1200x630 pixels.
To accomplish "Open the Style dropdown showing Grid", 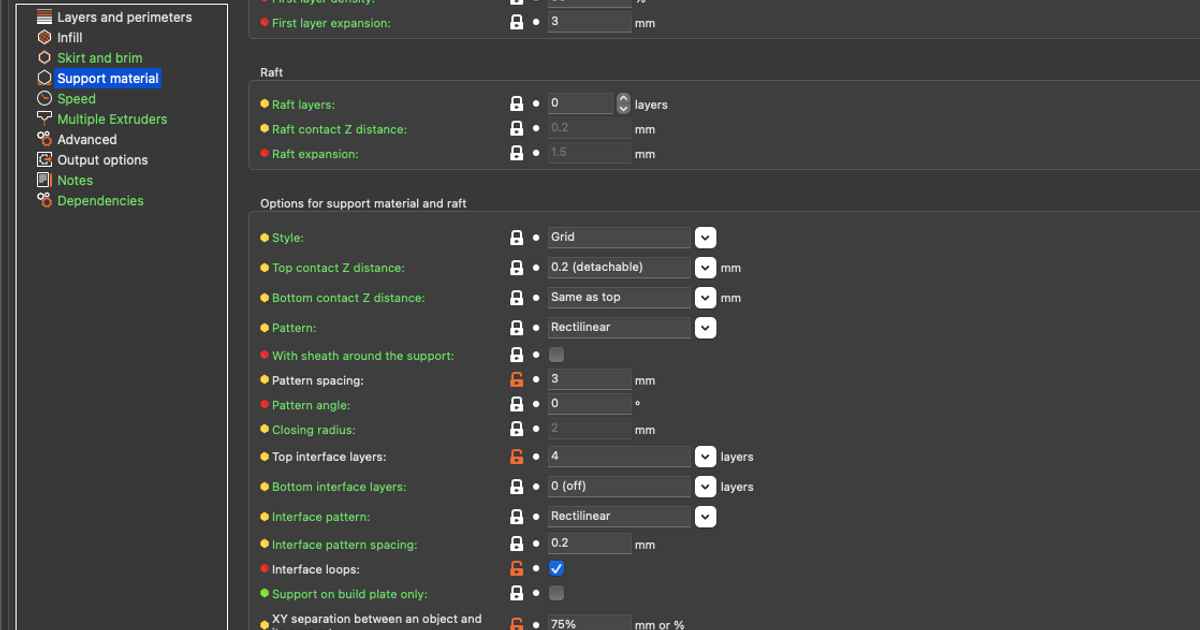I will 705,238.
